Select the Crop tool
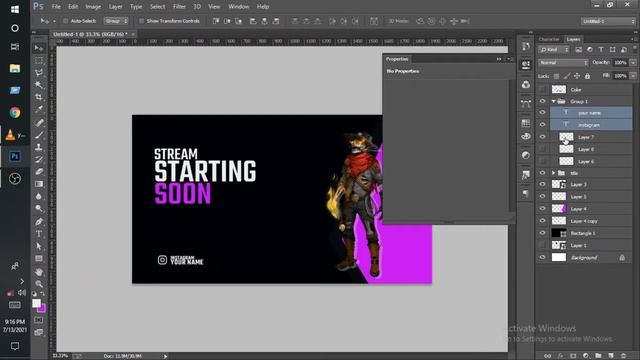 (x=39, y=97)
